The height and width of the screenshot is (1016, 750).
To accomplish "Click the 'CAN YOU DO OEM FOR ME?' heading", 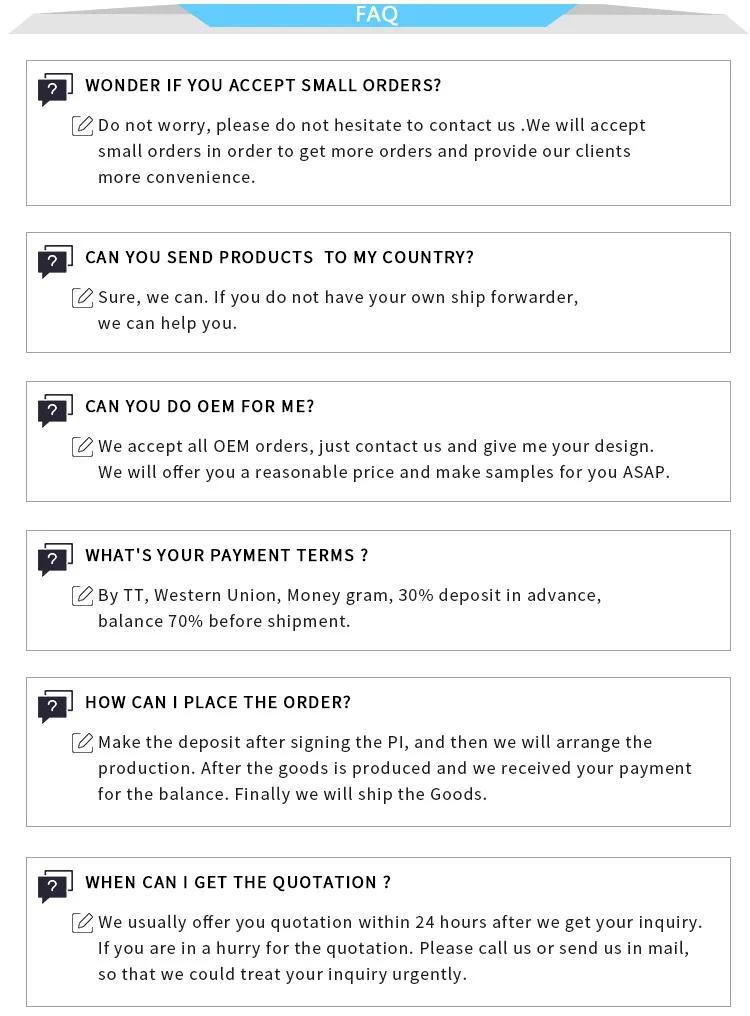I will pos(200,407).
